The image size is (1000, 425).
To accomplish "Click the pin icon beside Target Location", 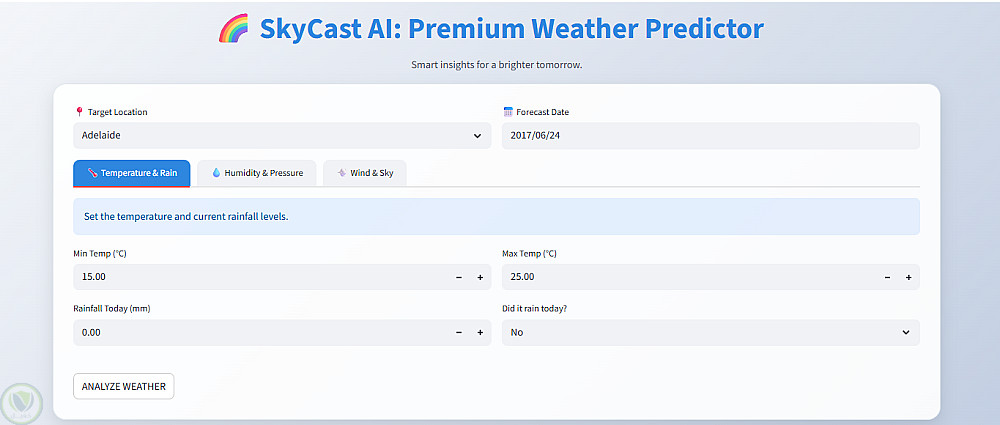I will 78,112.
